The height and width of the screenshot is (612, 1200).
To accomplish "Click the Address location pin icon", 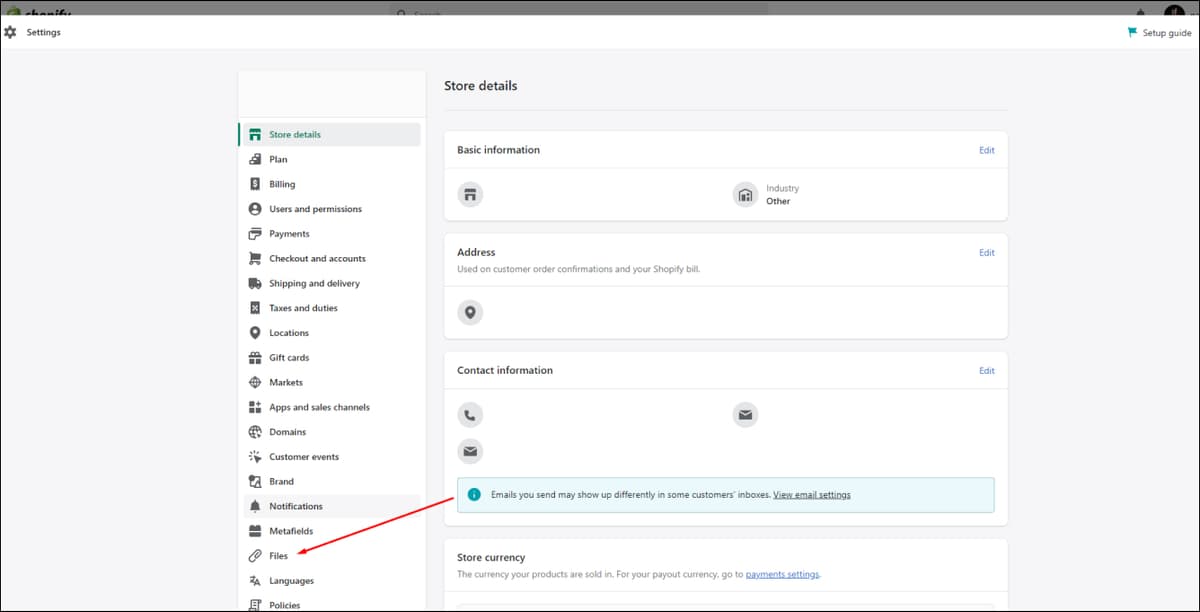I will pos(470,313).
